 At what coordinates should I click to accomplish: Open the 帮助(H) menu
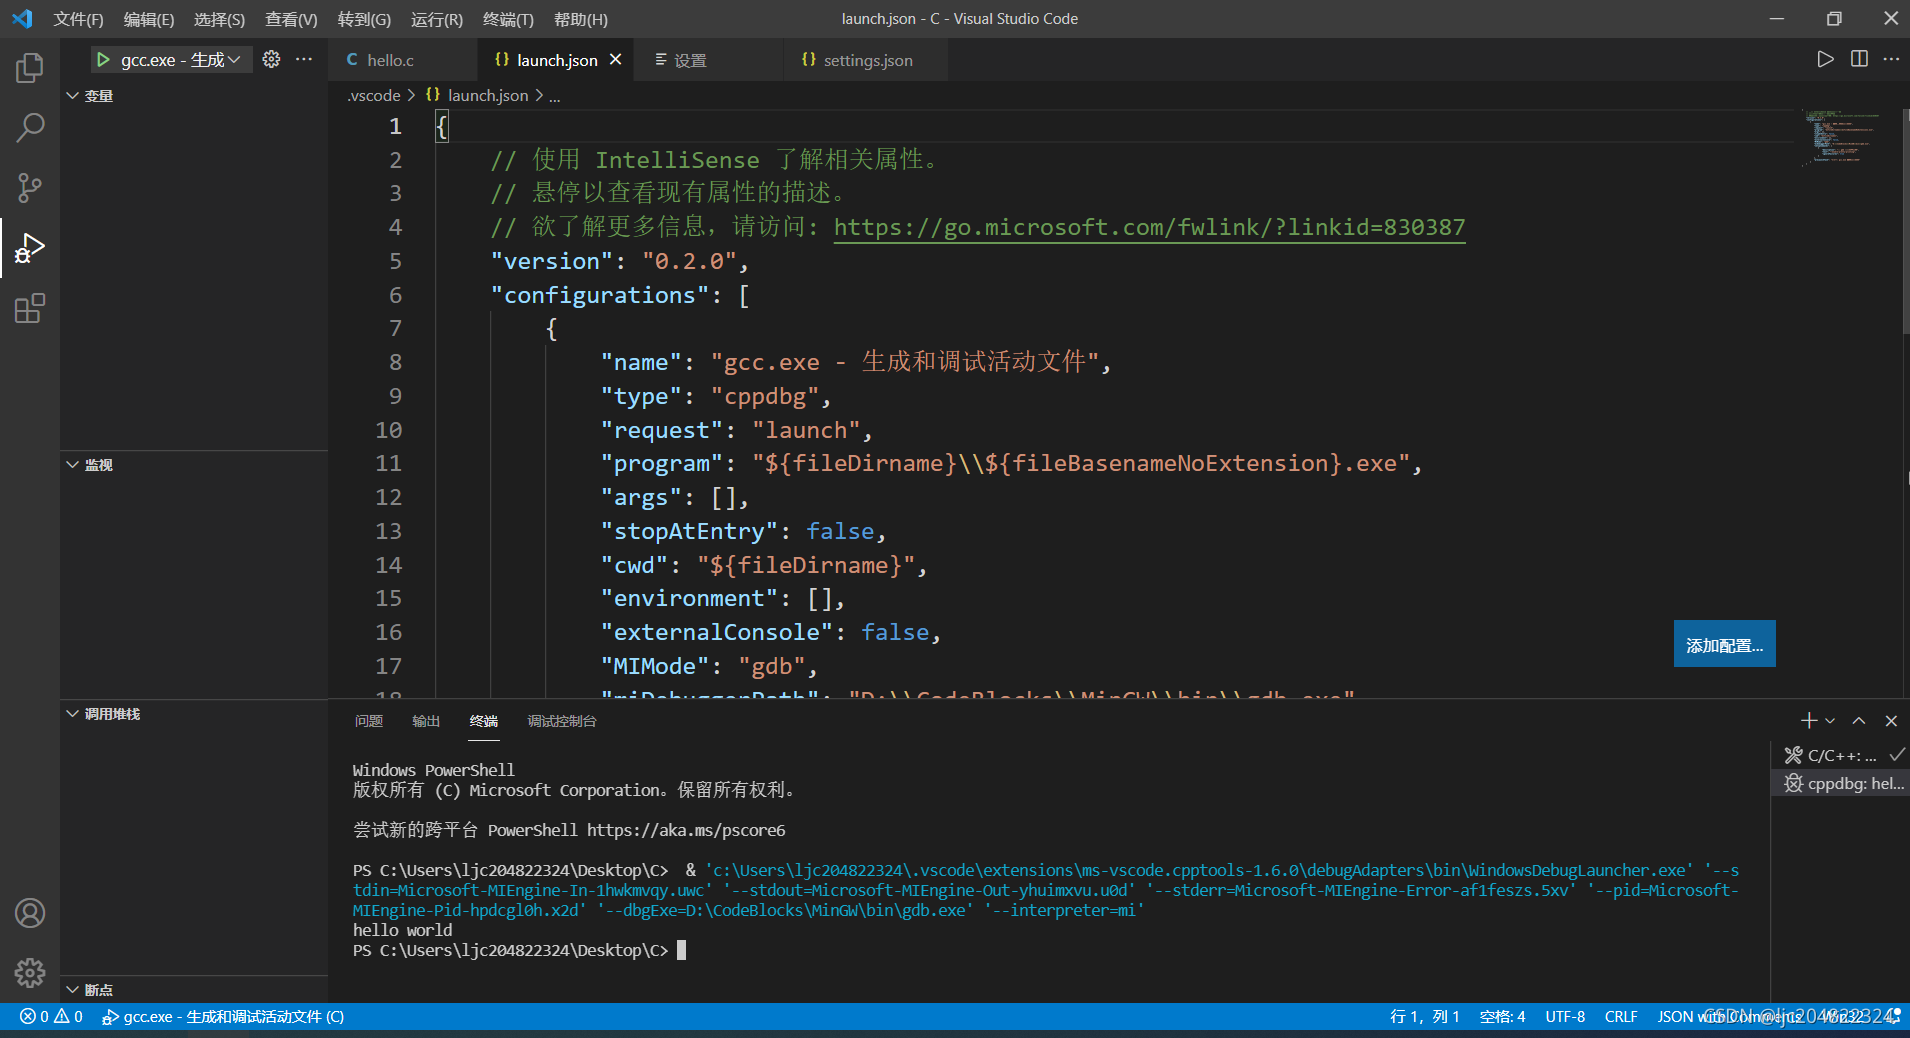[x=580, y=19]
